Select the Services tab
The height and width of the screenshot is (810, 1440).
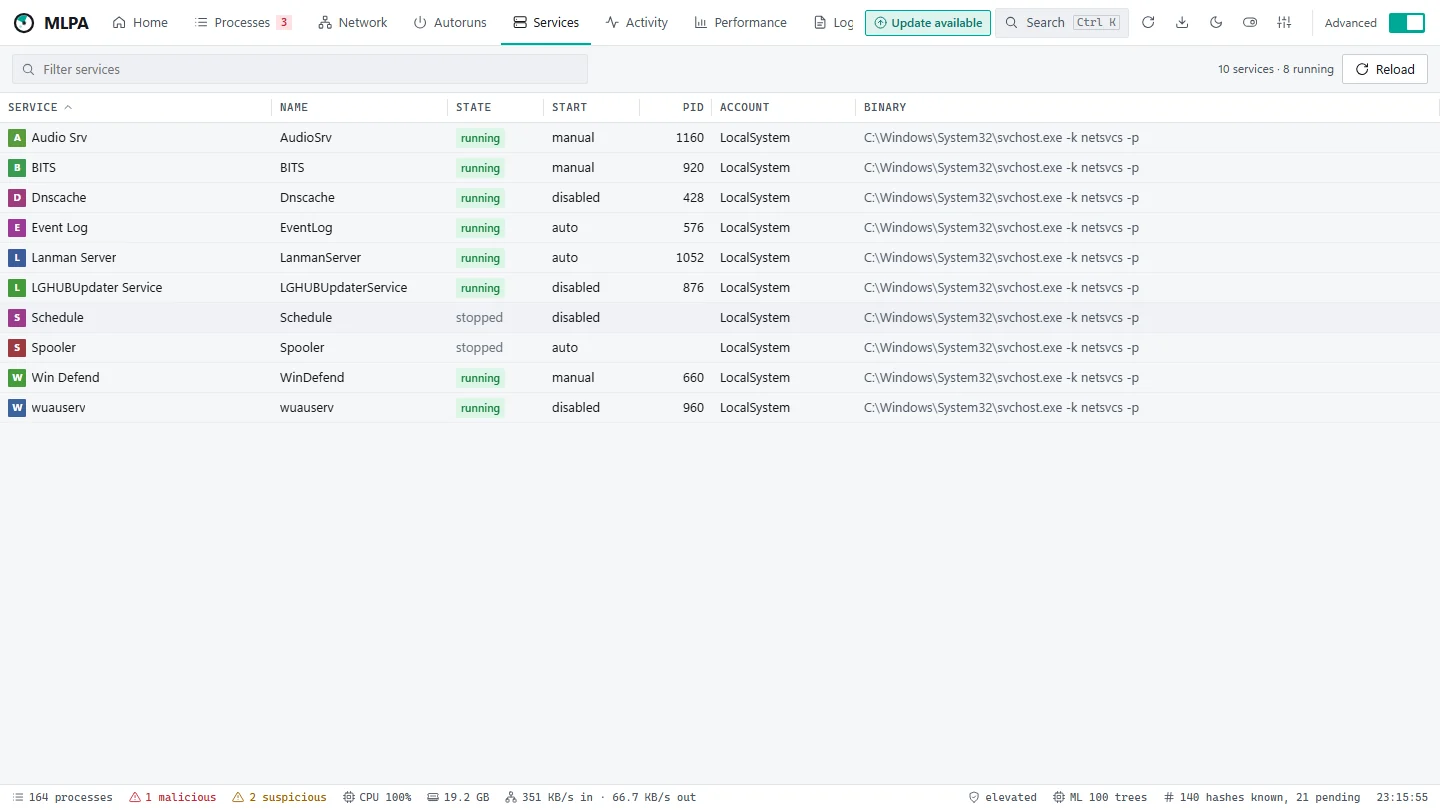click(x=546, y=23)
